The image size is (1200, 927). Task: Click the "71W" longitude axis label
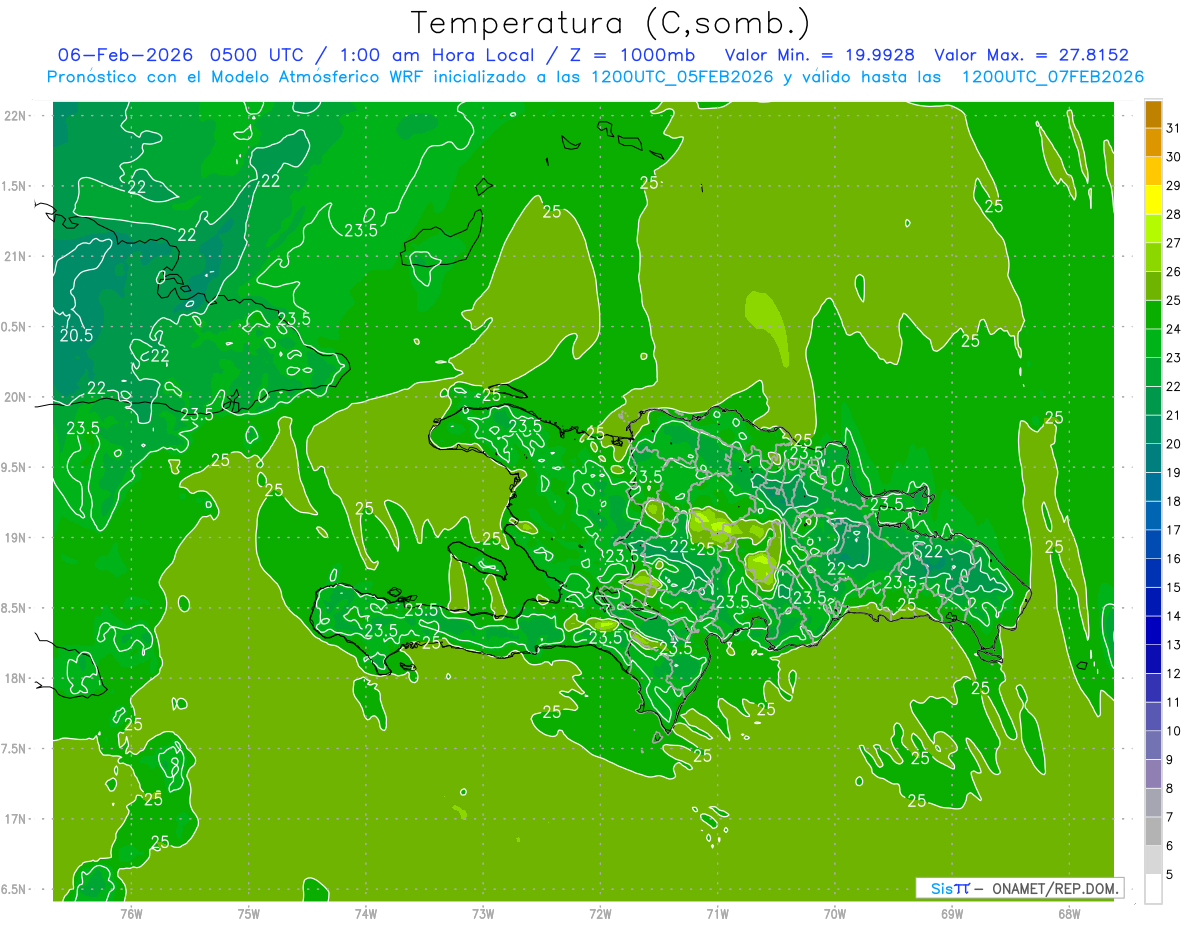click(x=717, y=913)
